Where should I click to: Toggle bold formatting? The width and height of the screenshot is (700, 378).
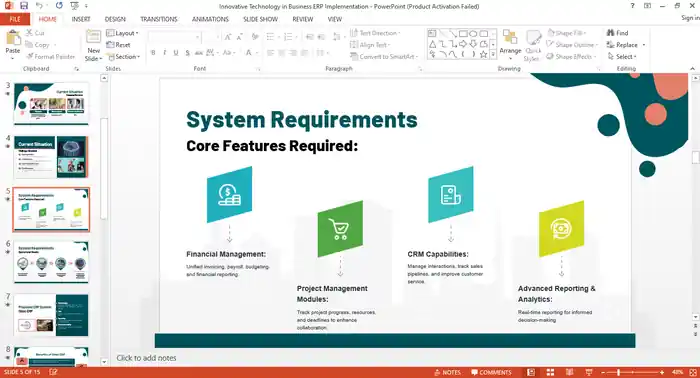tap(153, 53)
